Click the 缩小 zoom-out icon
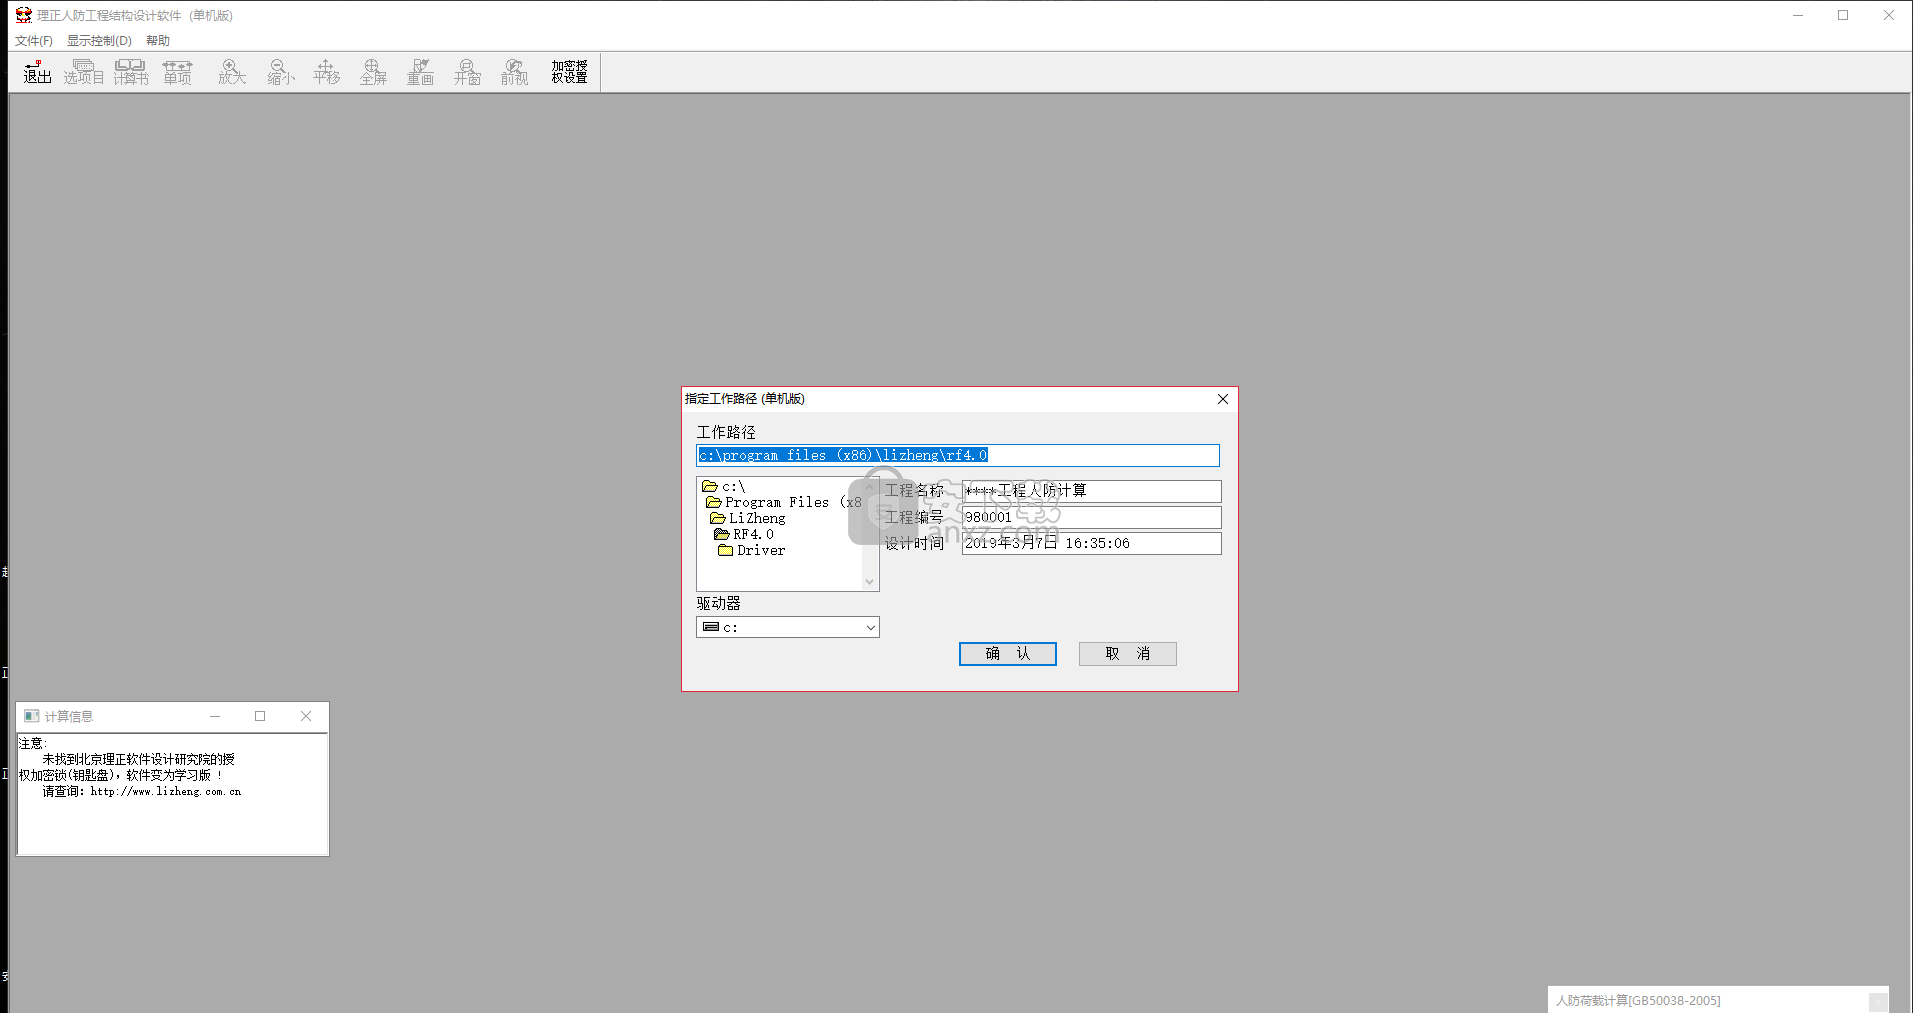The image size is (1913, 1013). 281,72
